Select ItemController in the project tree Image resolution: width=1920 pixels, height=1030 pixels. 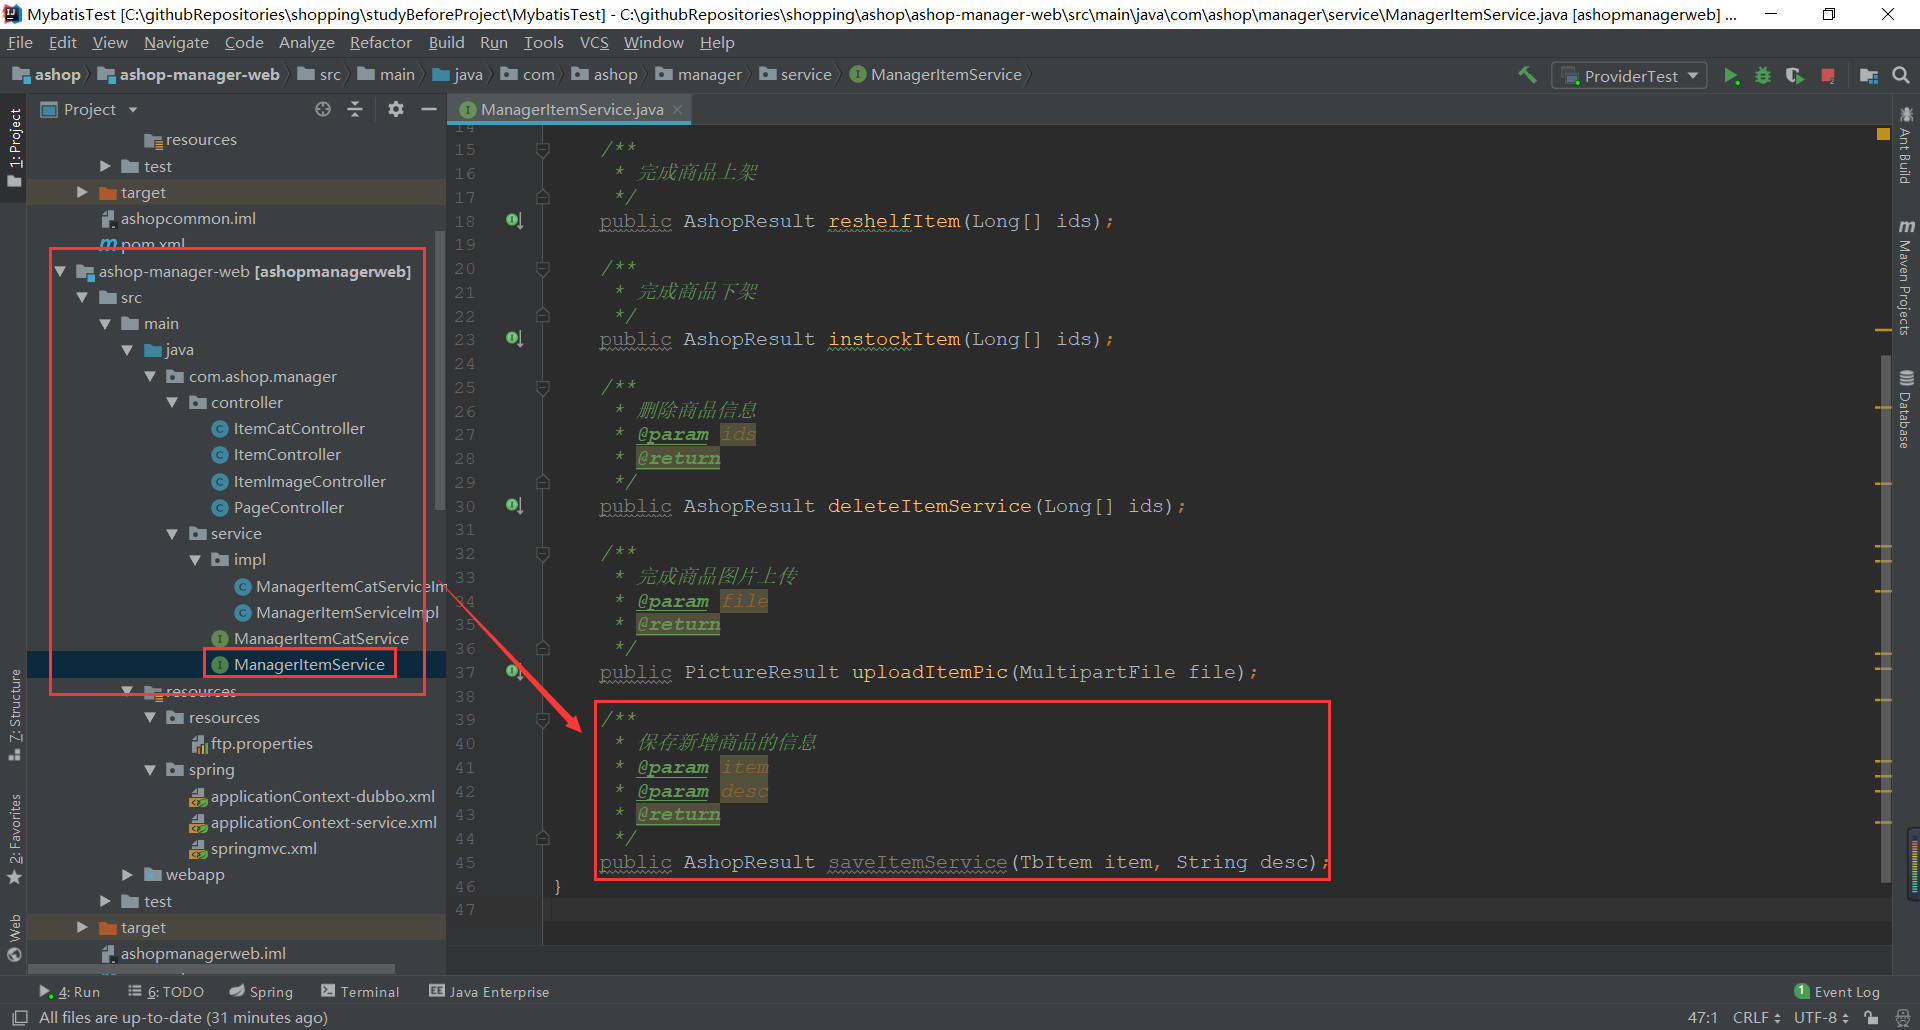pos(276,455)
